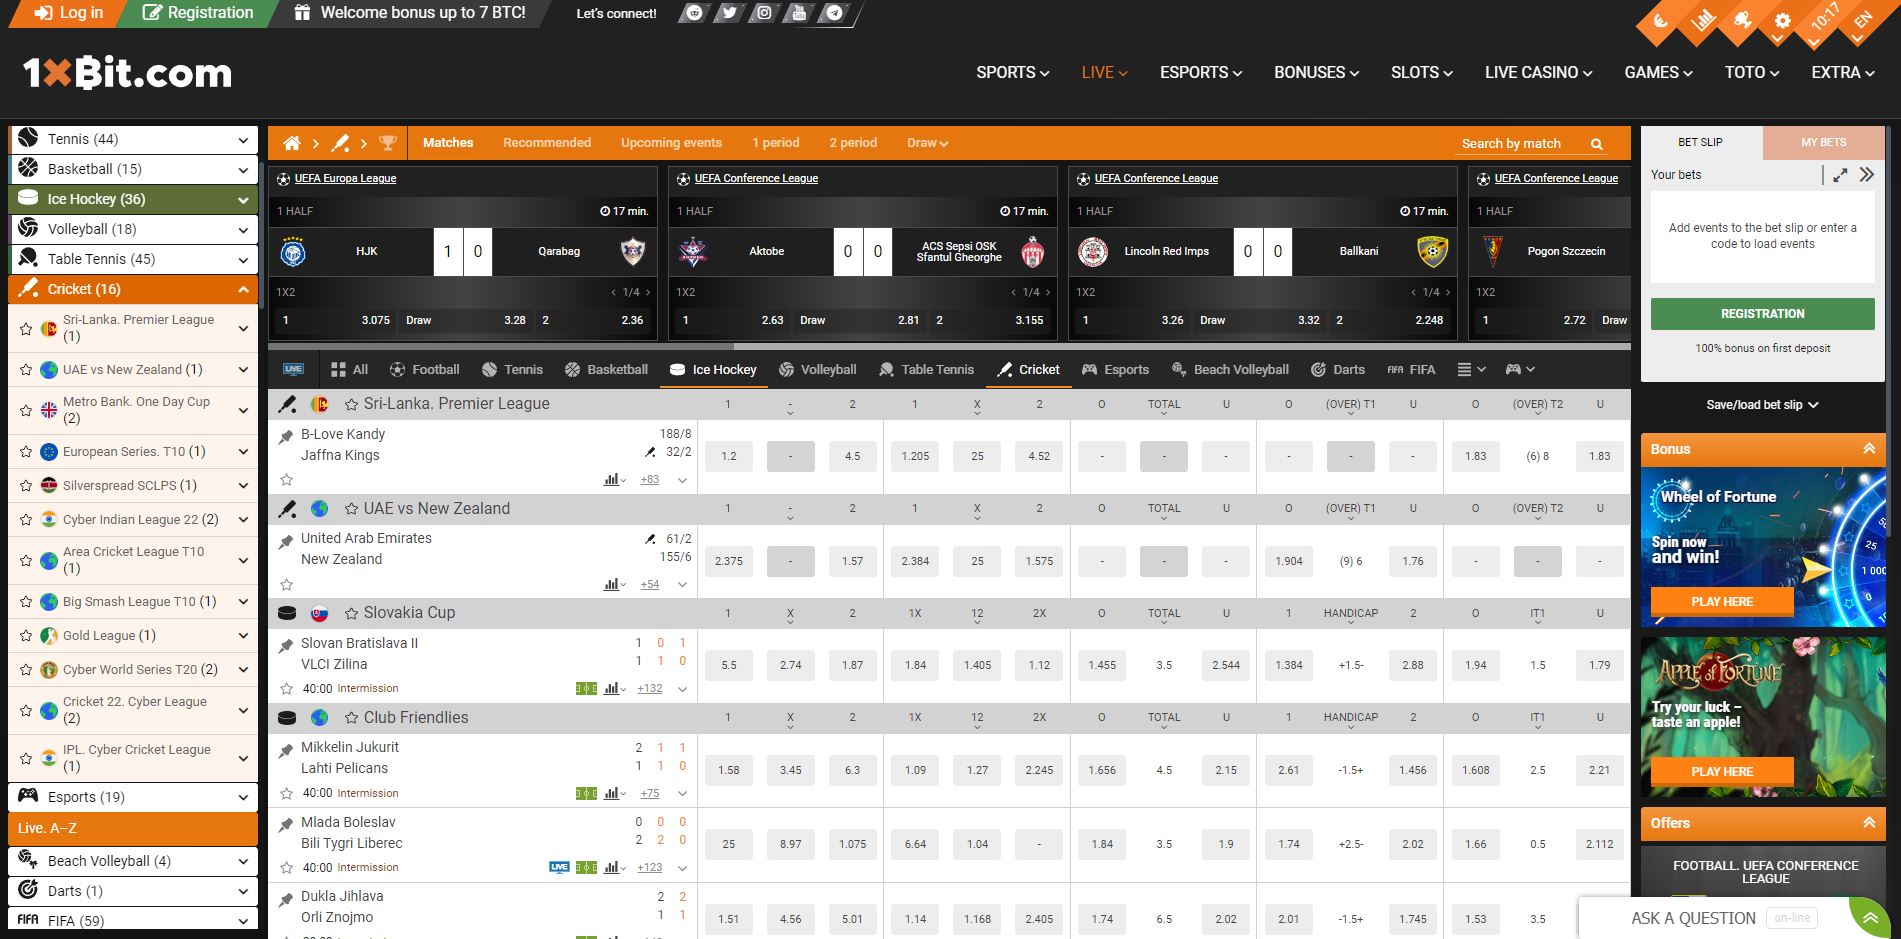Image resolution: width=1901 pixels, height=939 pixels.
Task: Open live stream icon for Mlada Boleslav match
Action: tap(559, 867)
